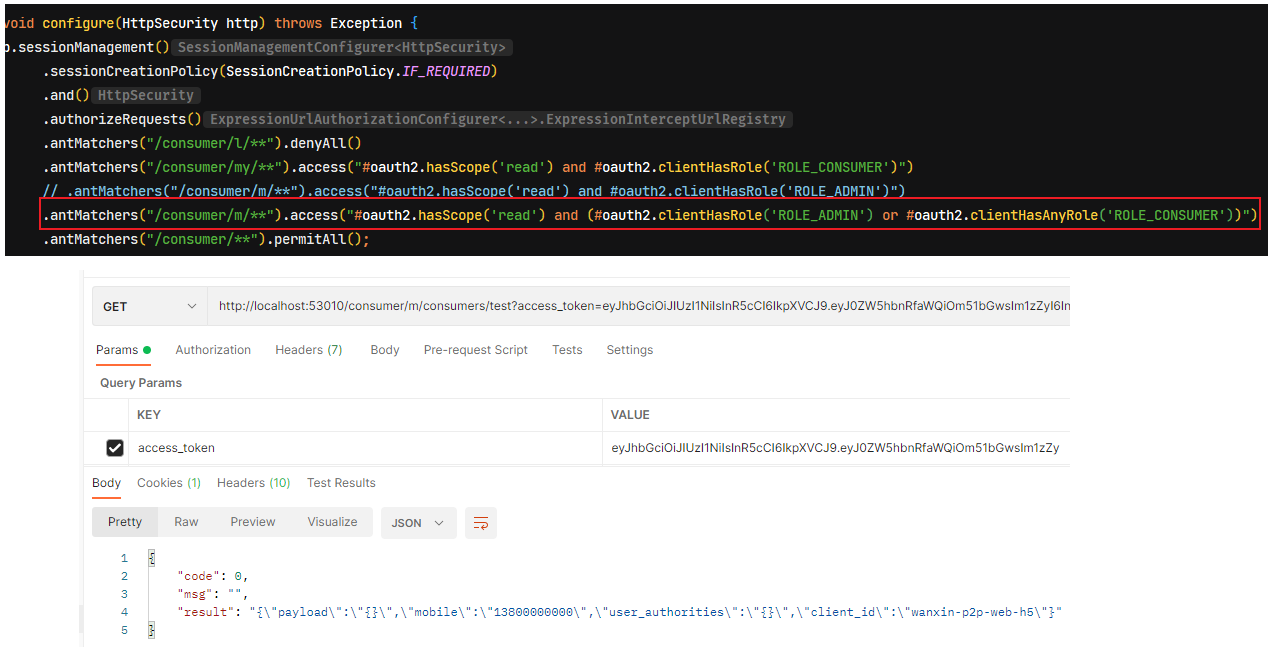1270x647 pixels.
Task: View response Cookies (1) tab
Action: point(169,483)
